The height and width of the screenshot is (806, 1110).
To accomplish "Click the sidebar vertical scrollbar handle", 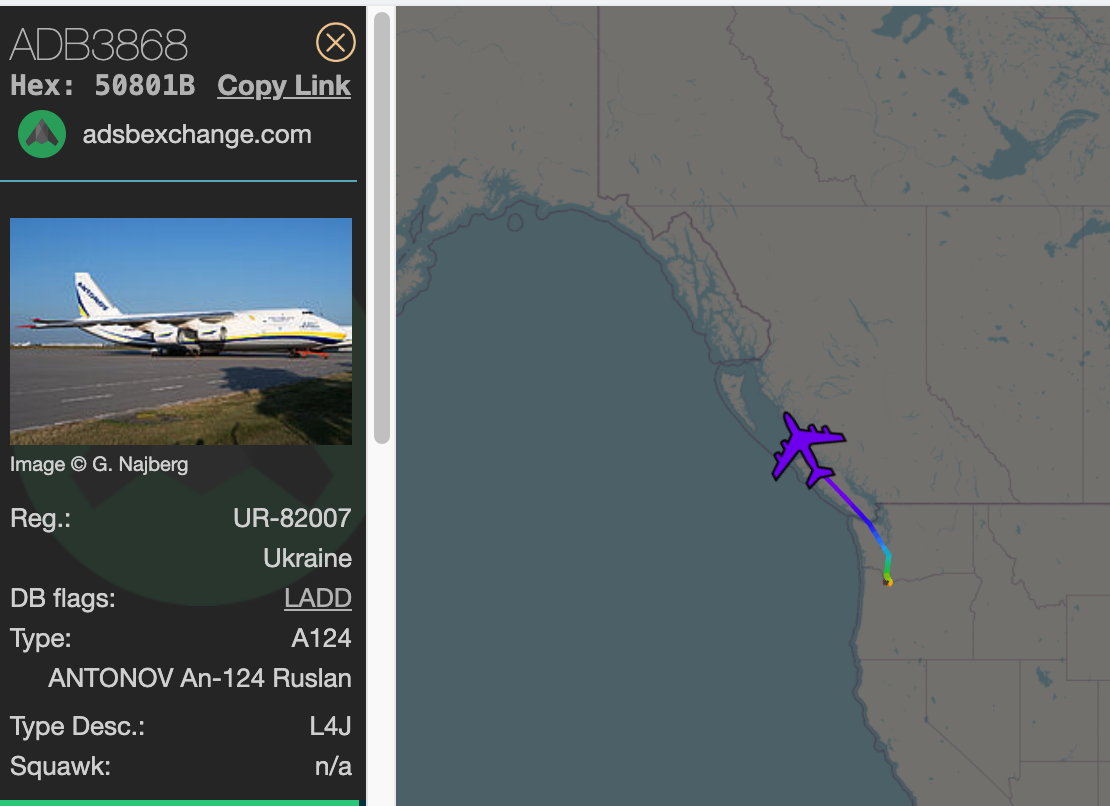I will [x=381, y=228].
